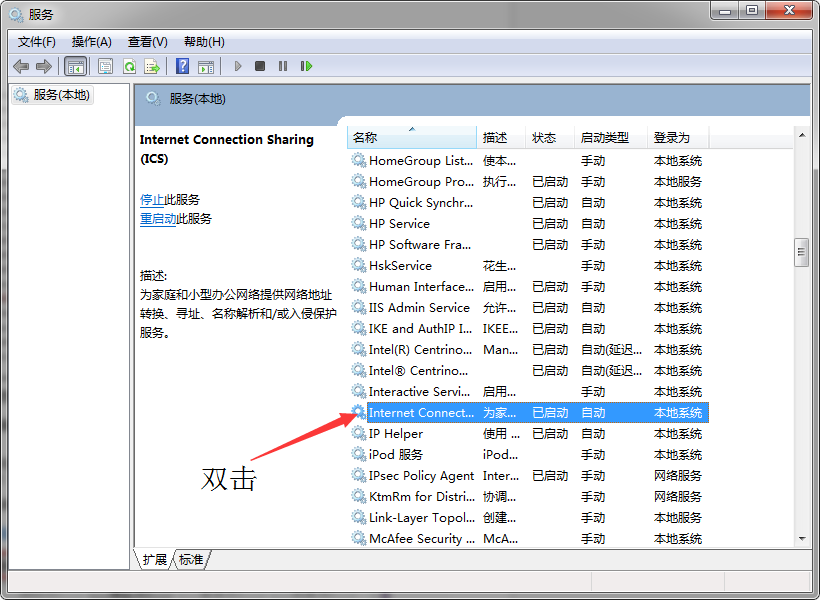Screen dimensions: 820x600
Task: Click the Export List toolbar icon
Action: click(151, 65)
